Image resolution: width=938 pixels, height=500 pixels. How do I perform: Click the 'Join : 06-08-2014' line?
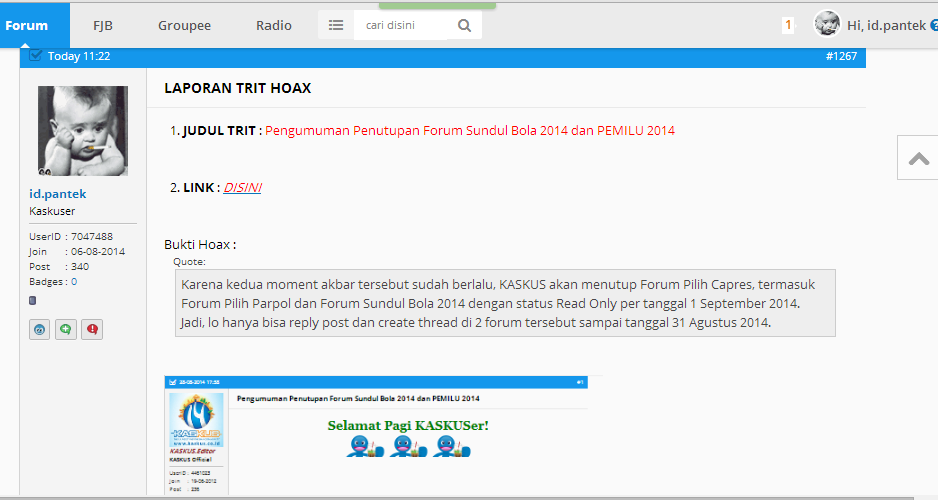coord(77,251)
